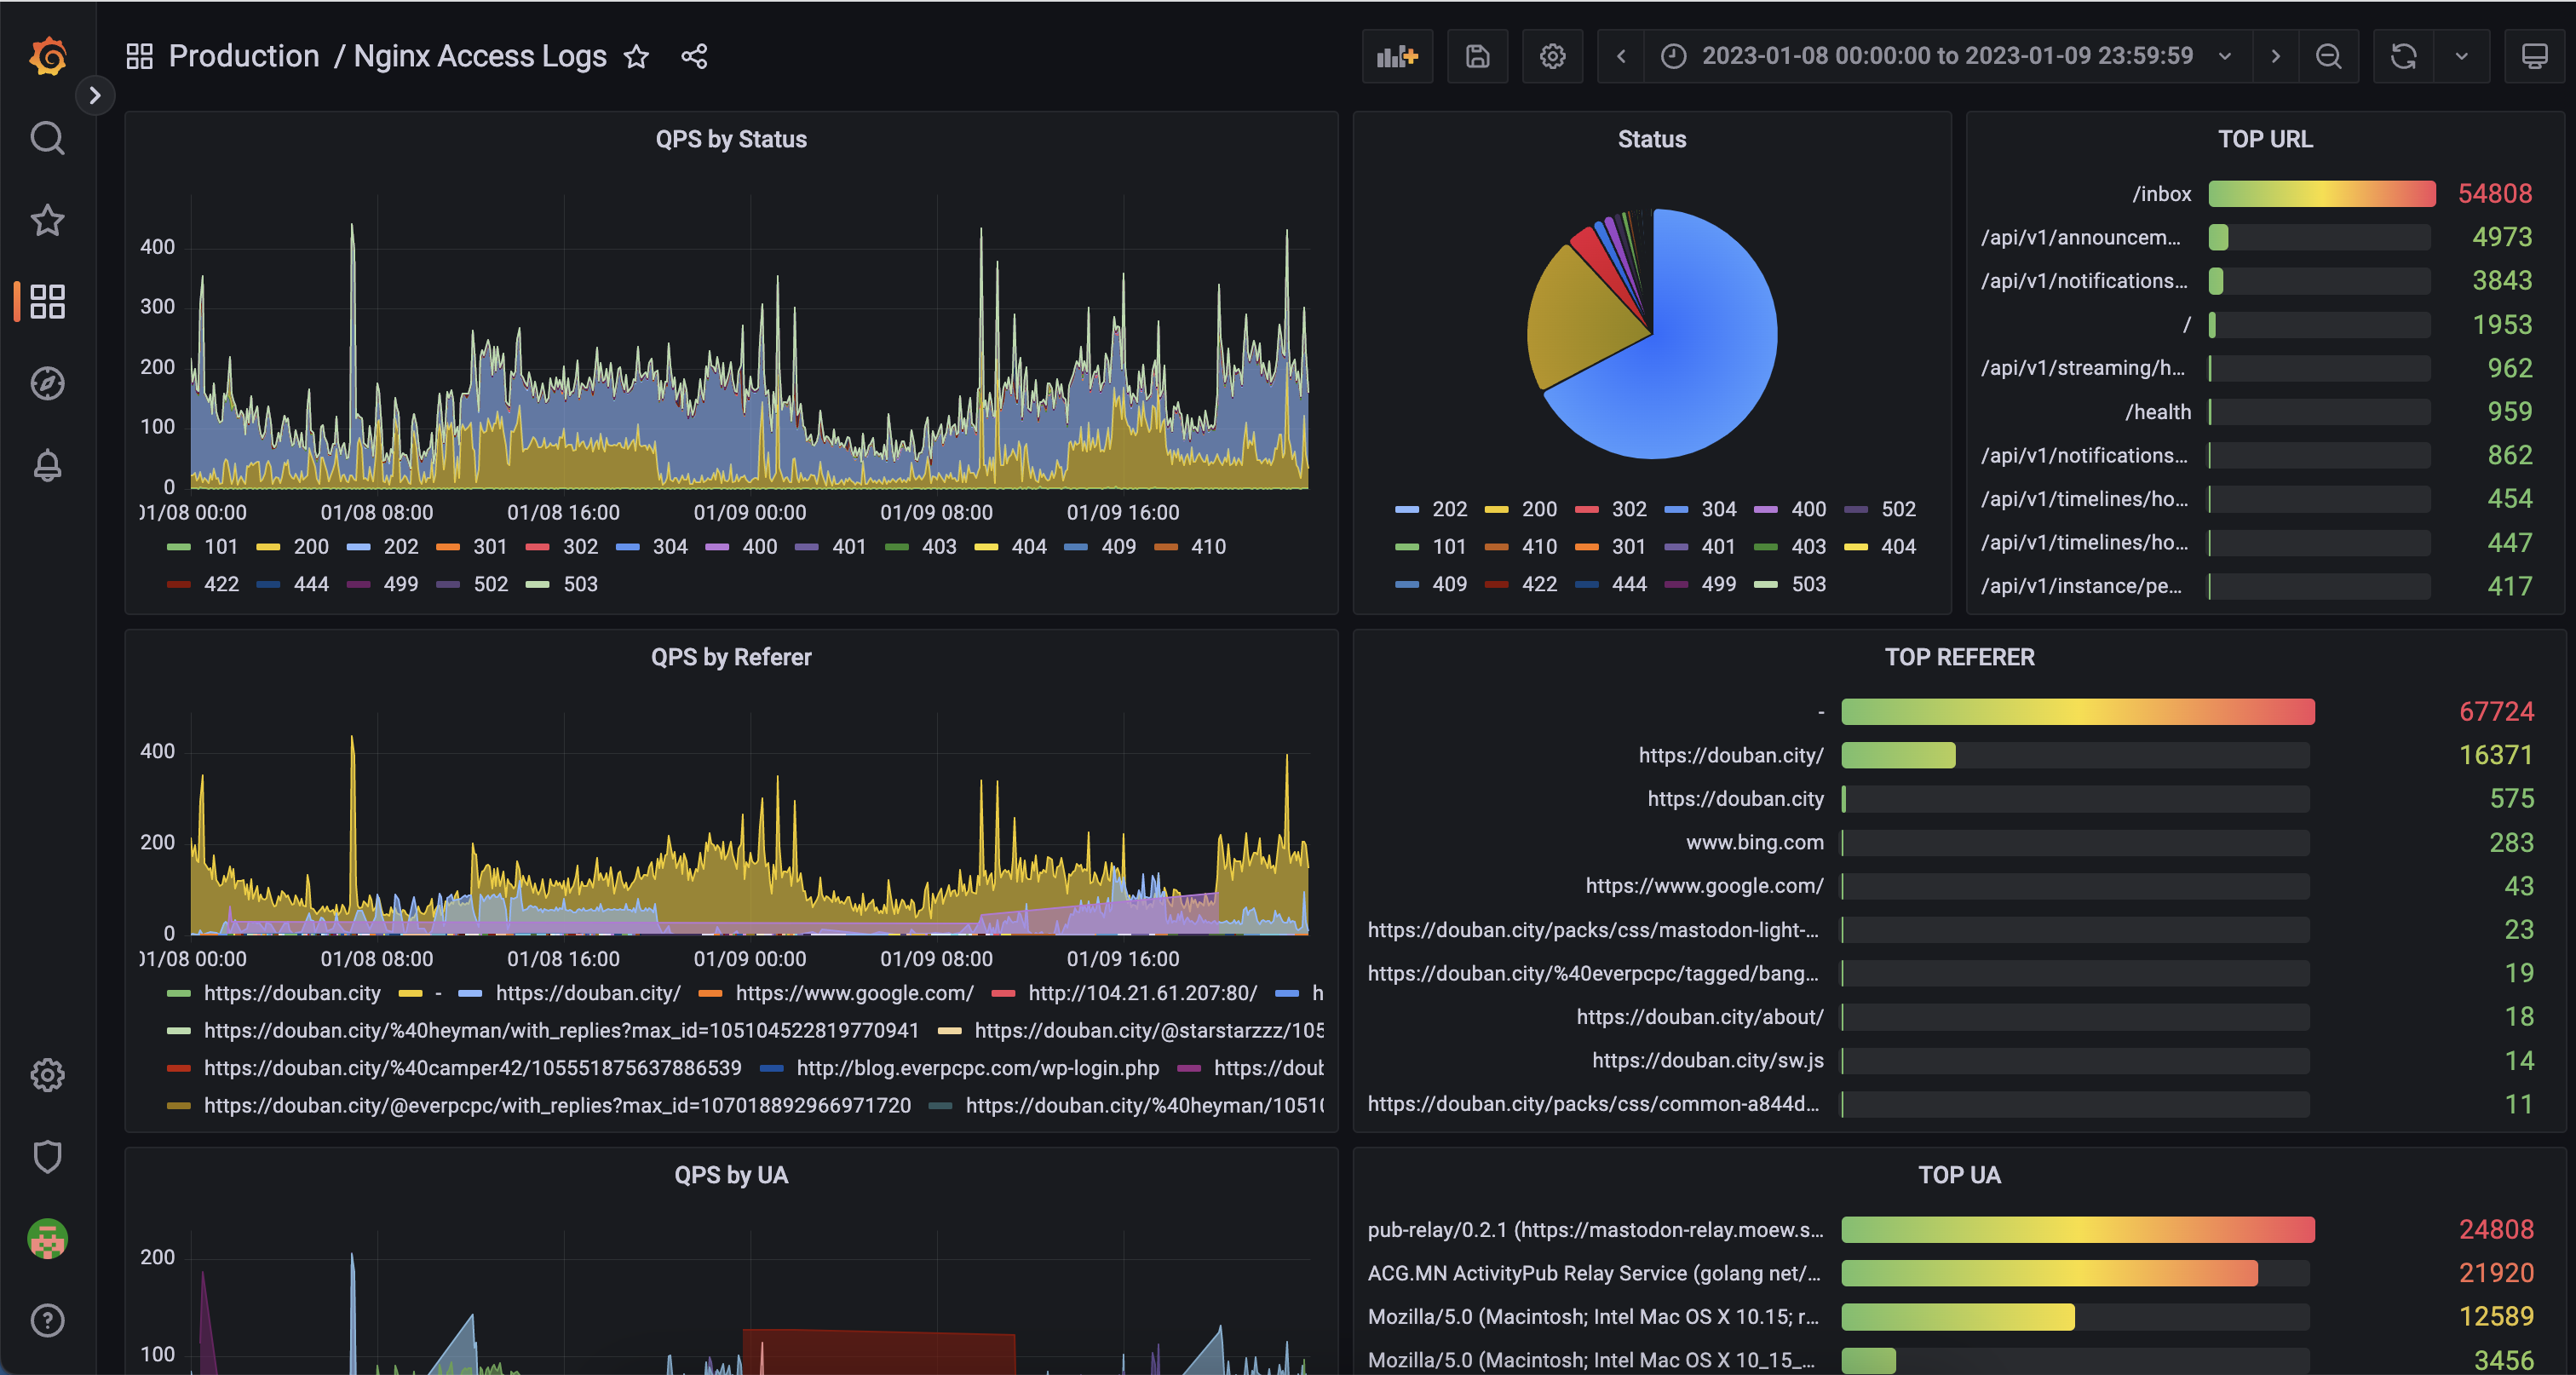
Task: Cycle the view mode monitor icon
Action: pyautogui.click(x=2534, y=56)
